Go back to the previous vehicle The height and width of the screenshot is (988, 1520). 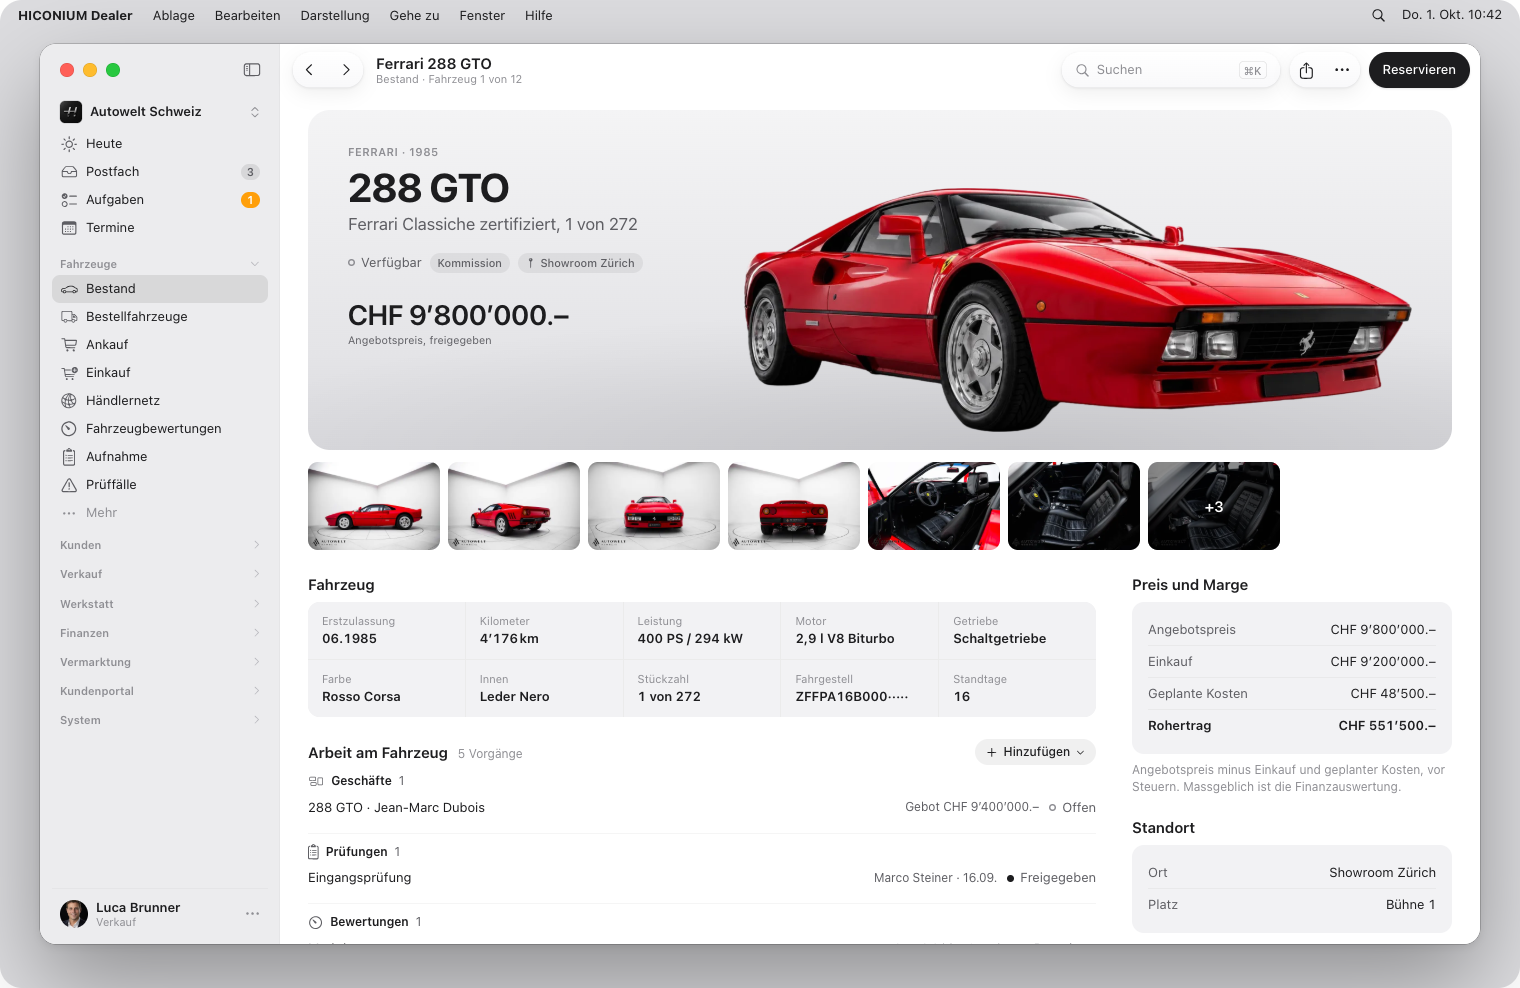[x=310, y=70]
